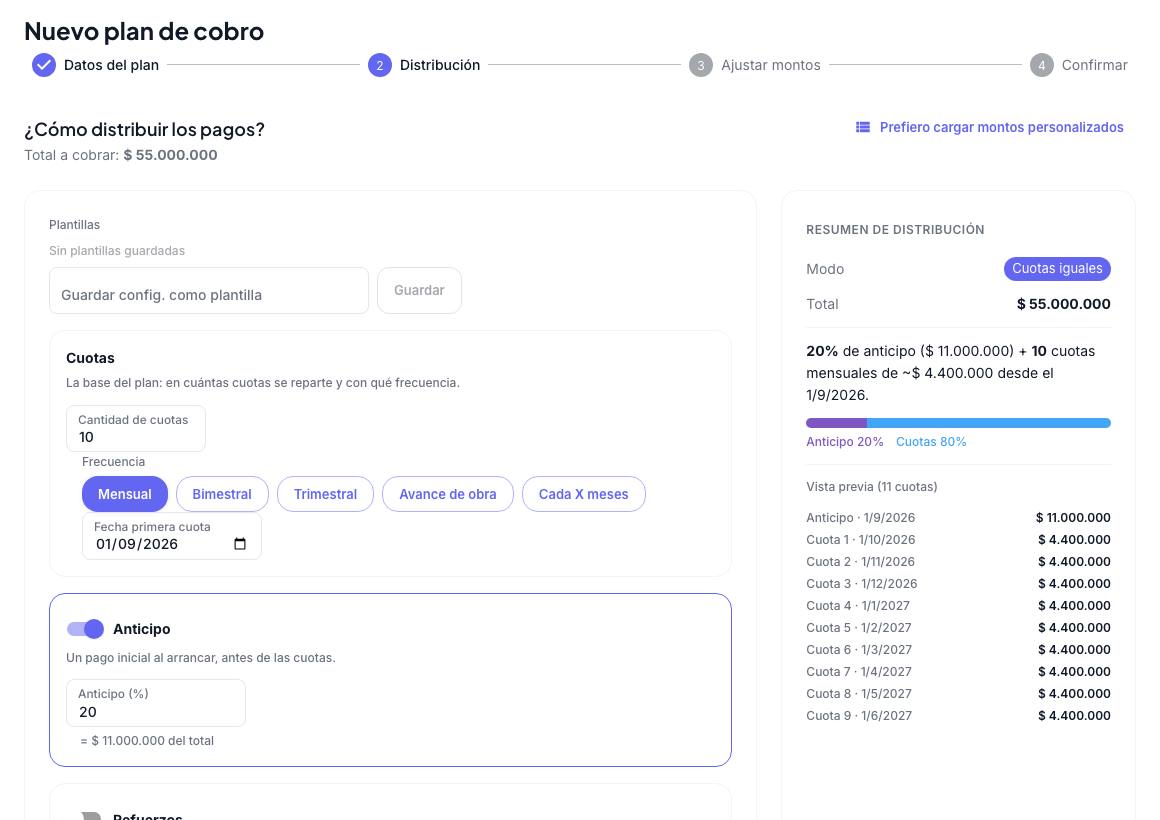Click the Cuotas iguales mode badge

[x=1057, y=269]
